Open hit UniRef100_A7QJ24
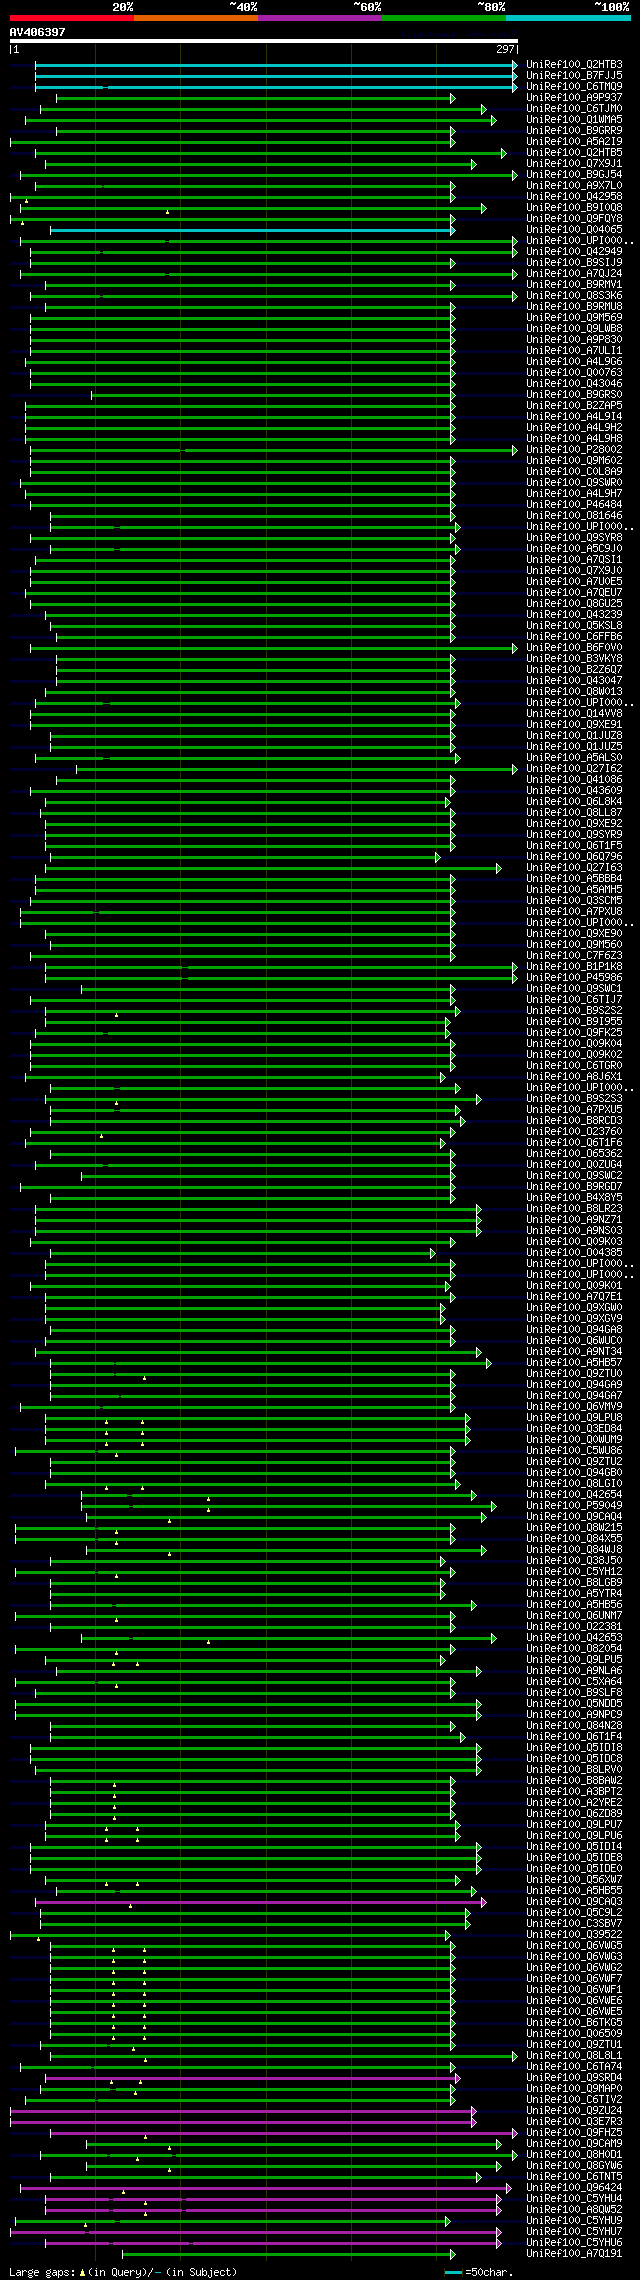Image resolution: width=640 pixels, height=2280 pixels. [574, 274]
